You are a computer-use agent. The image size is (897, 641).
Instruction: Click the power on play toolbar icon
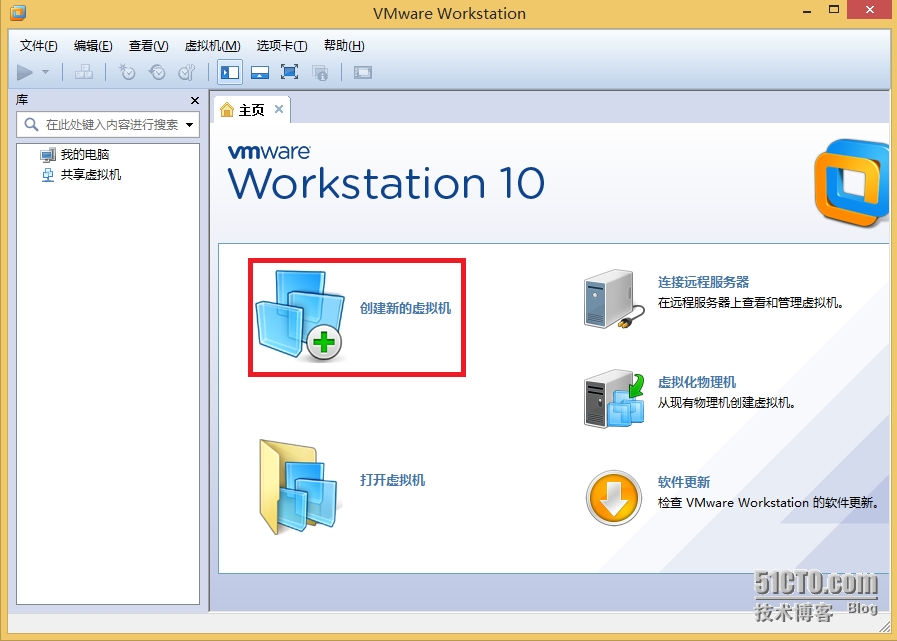25,73
